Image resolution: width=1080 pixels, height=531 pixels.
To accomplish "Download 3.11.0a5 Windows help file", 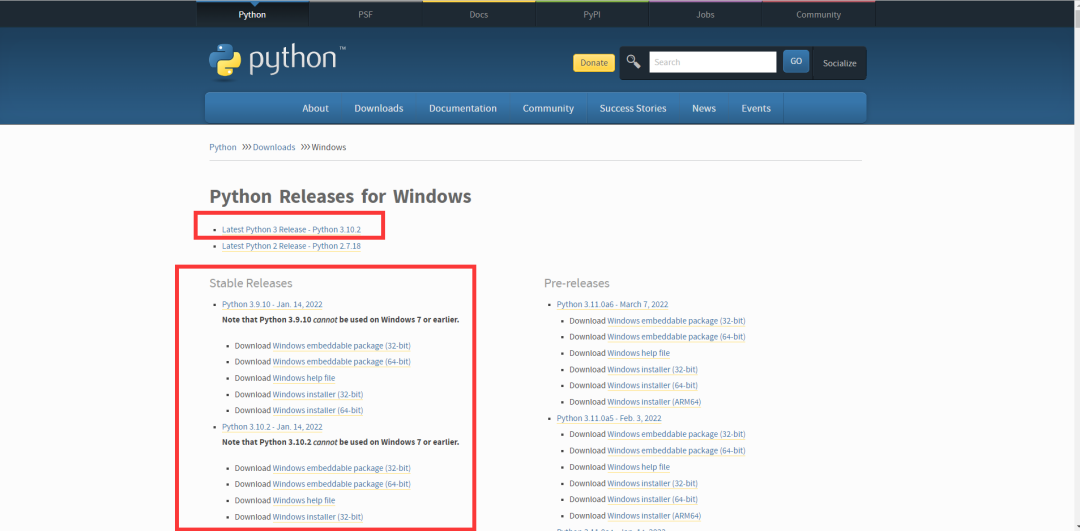I will [x=638, y=467].
